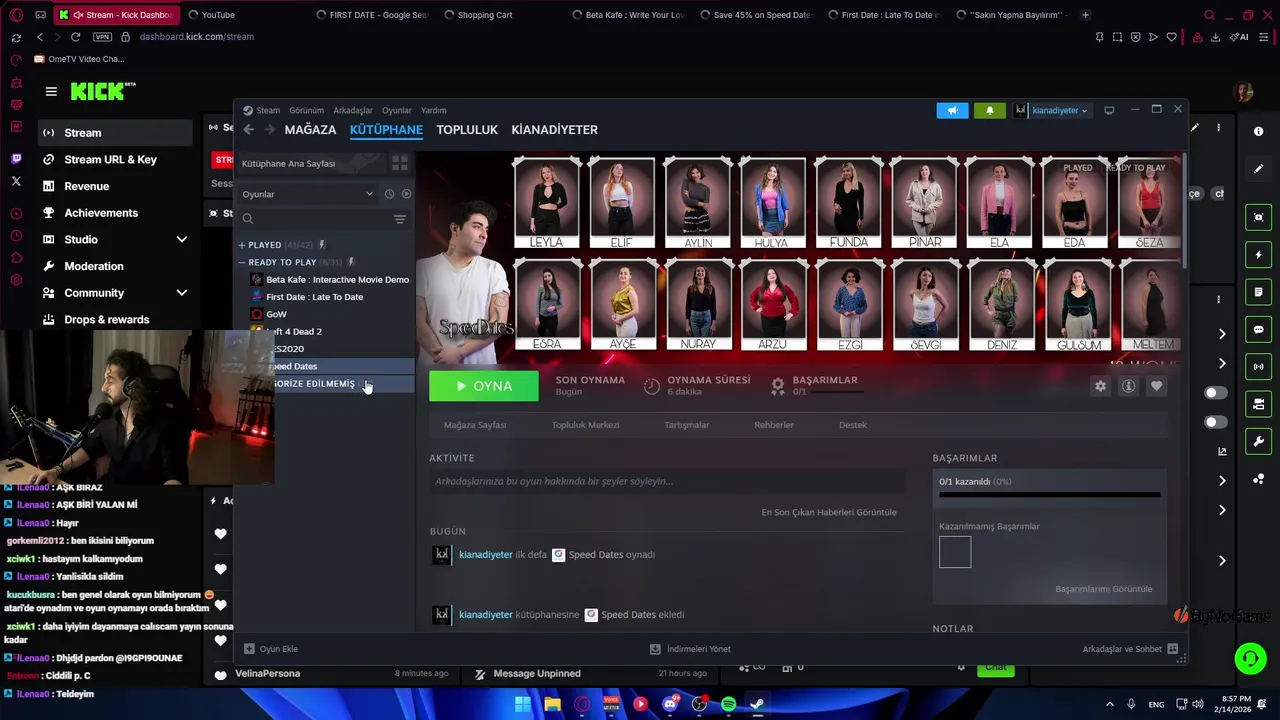Expand Community section in Kick sidebar
The image size is (1280, 720).
point(181,293)
